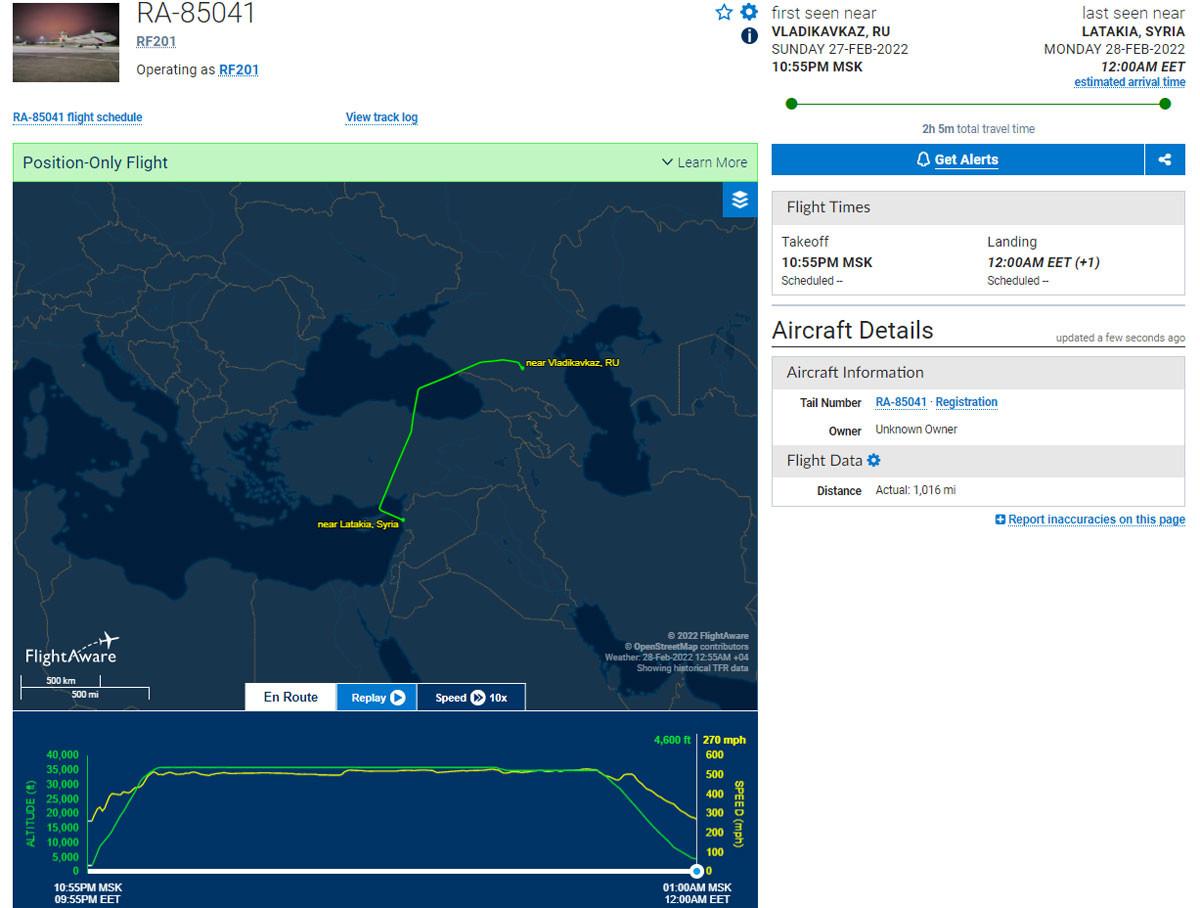
Task: Start the Replay playback
Action: point(377,697)
